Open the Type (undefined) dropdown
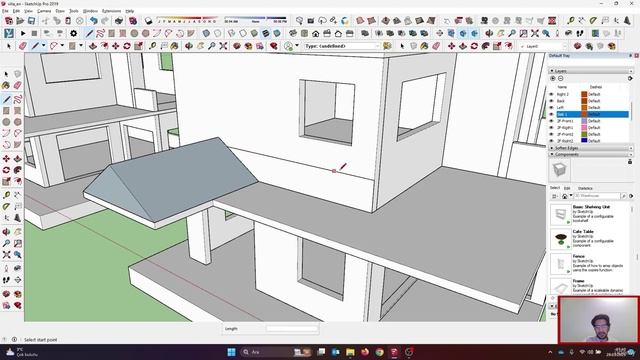This screenshot has height=360, width=640. 342,46
